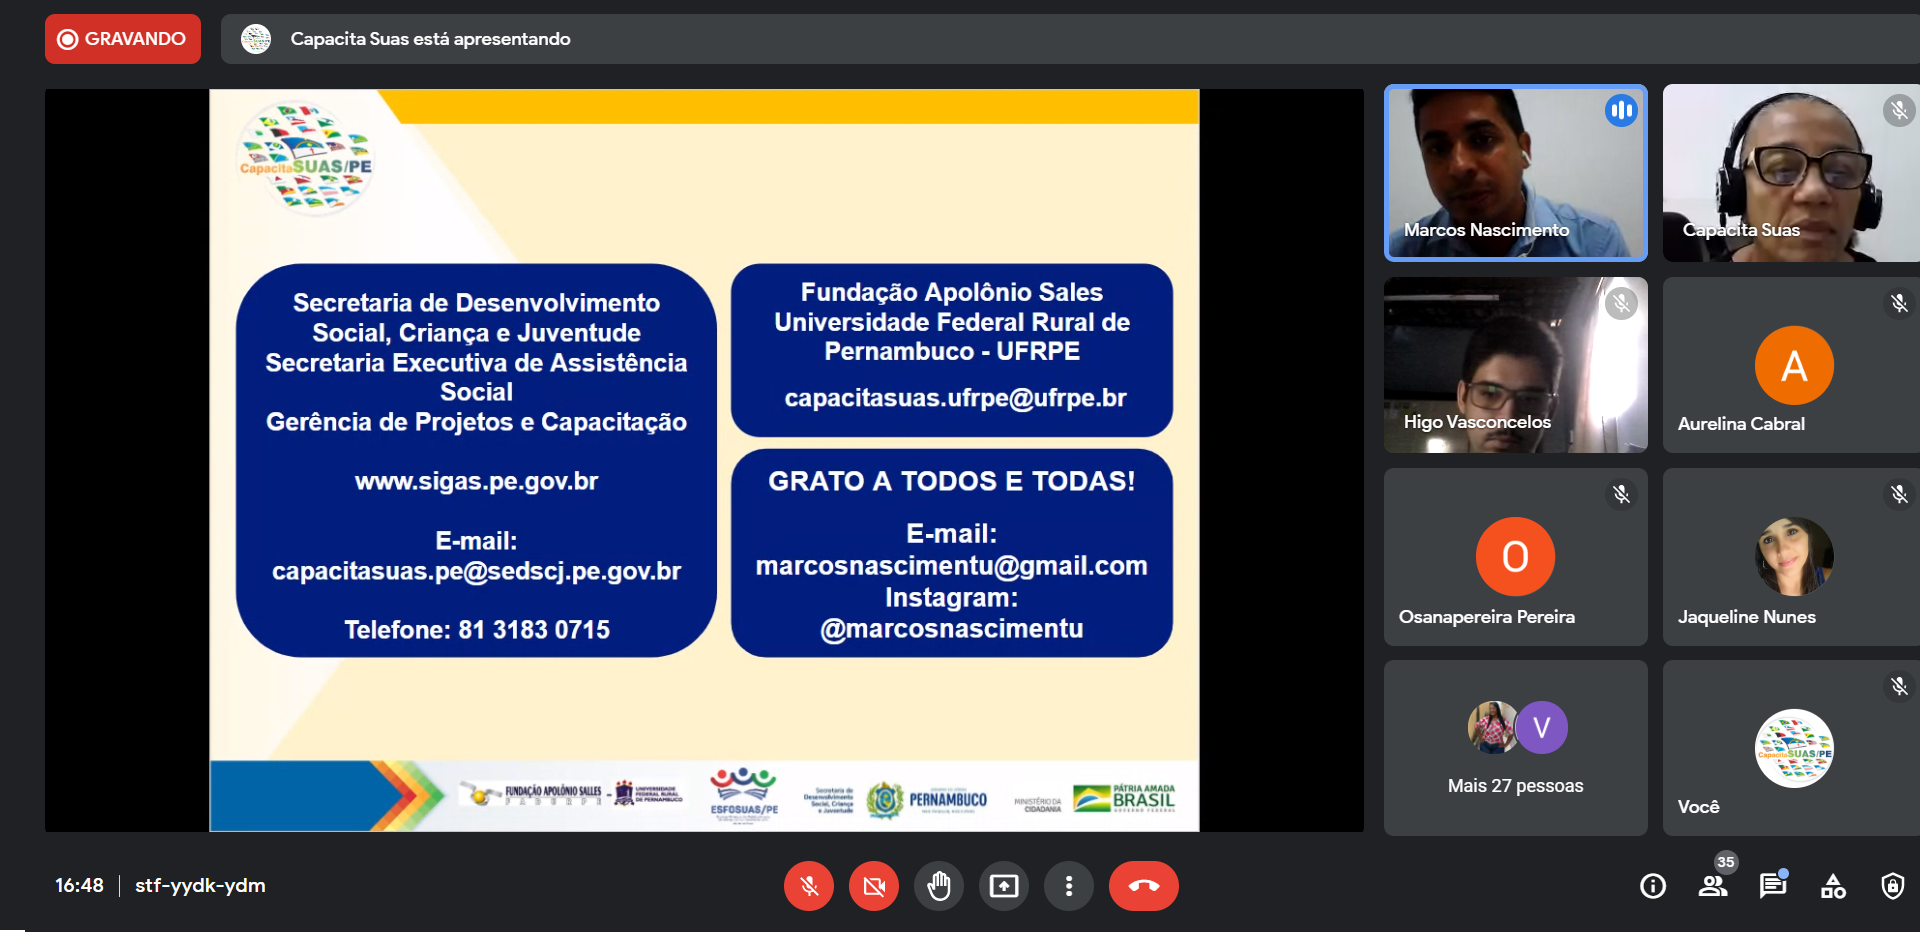Open more options three-dot menu
Viewport: 1920px width, 932px height.
click(x=1069, y=886)
